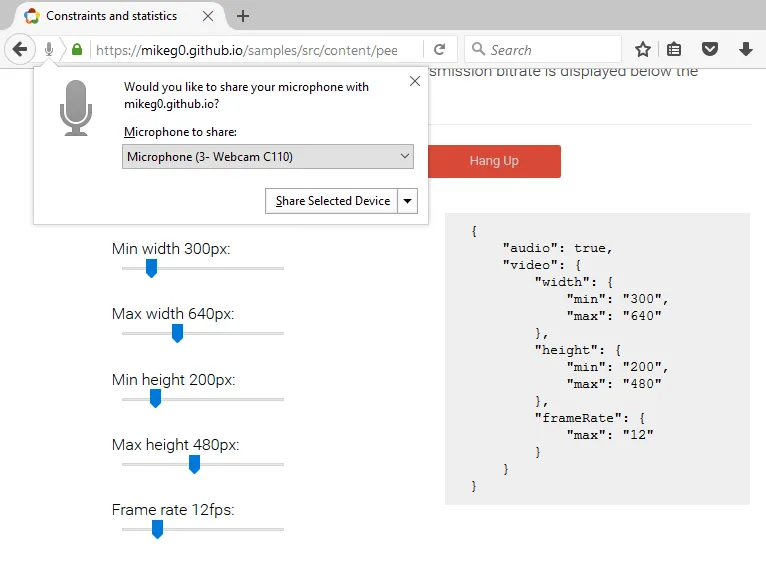Viewport: 766px width, 570px height.
Task: Click the Frame rate slider handle
Action: 157,529
